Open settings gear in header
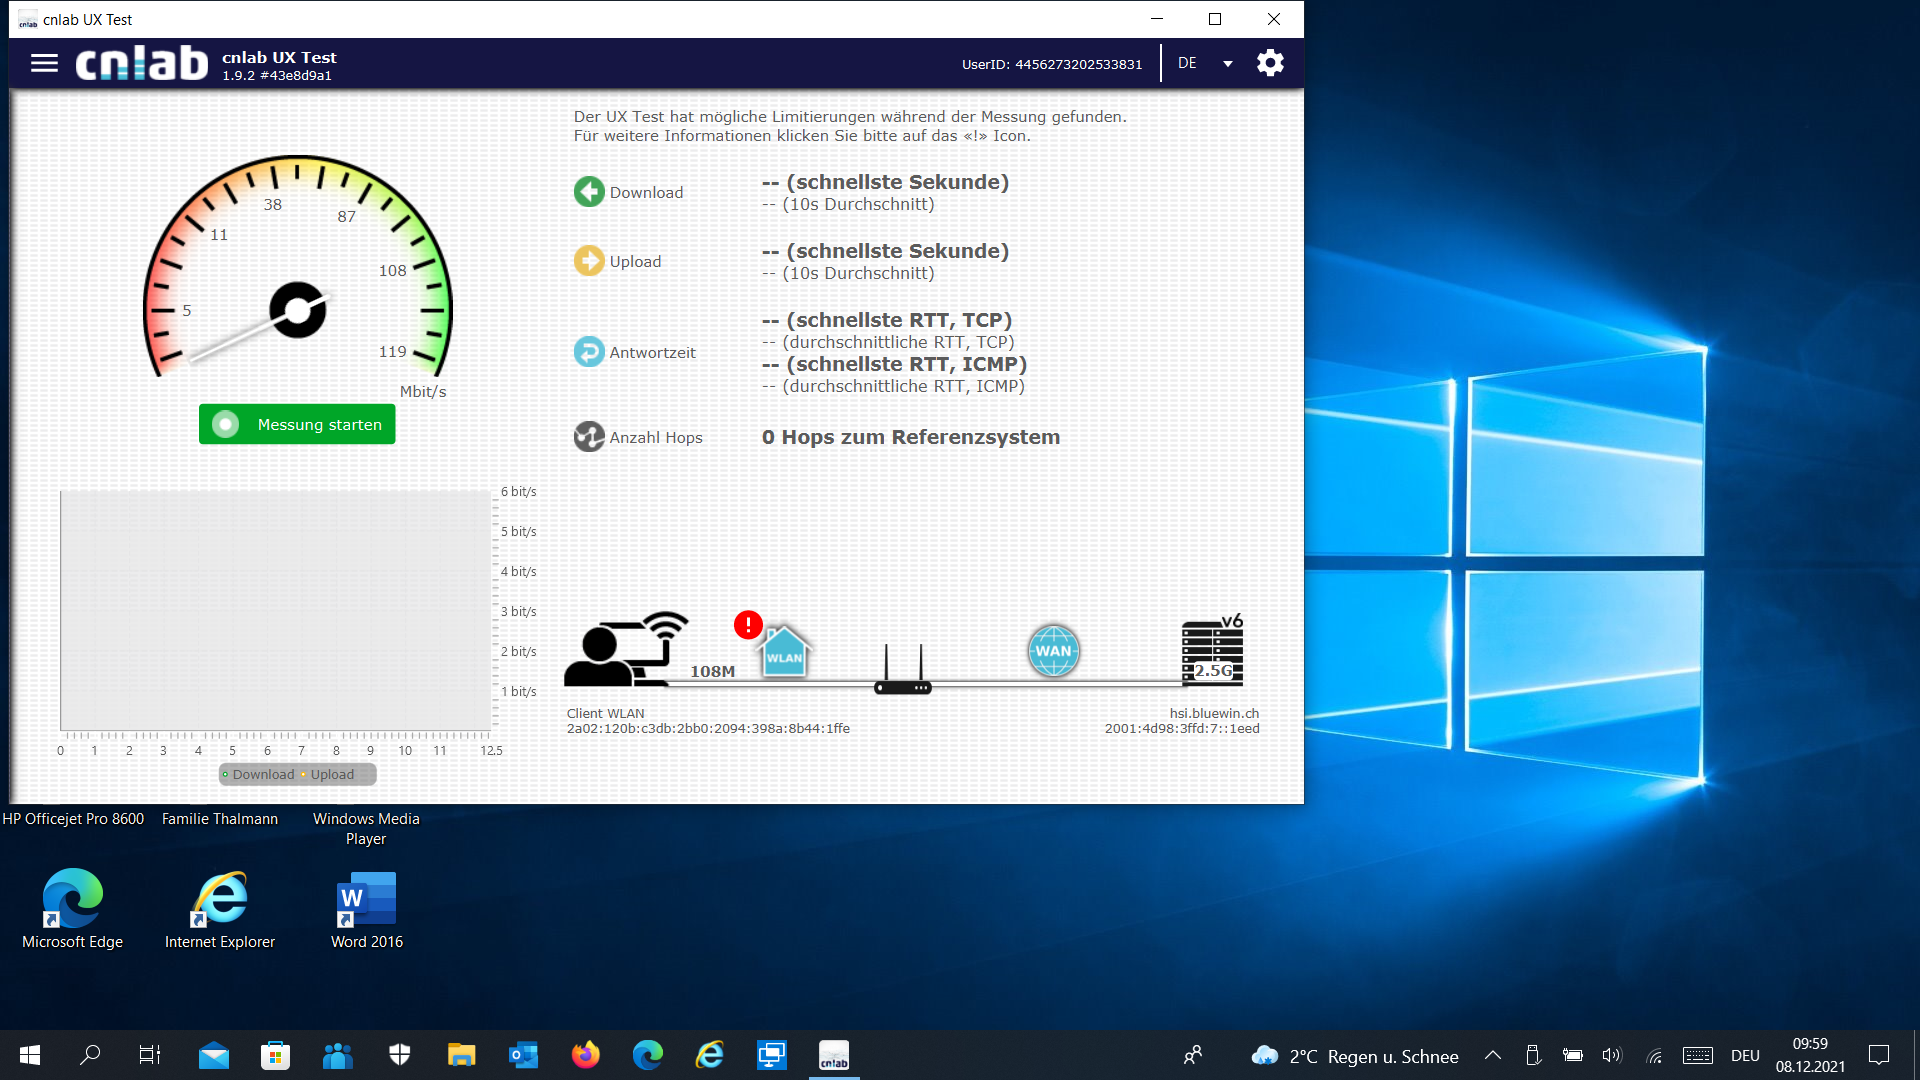 1269,63
